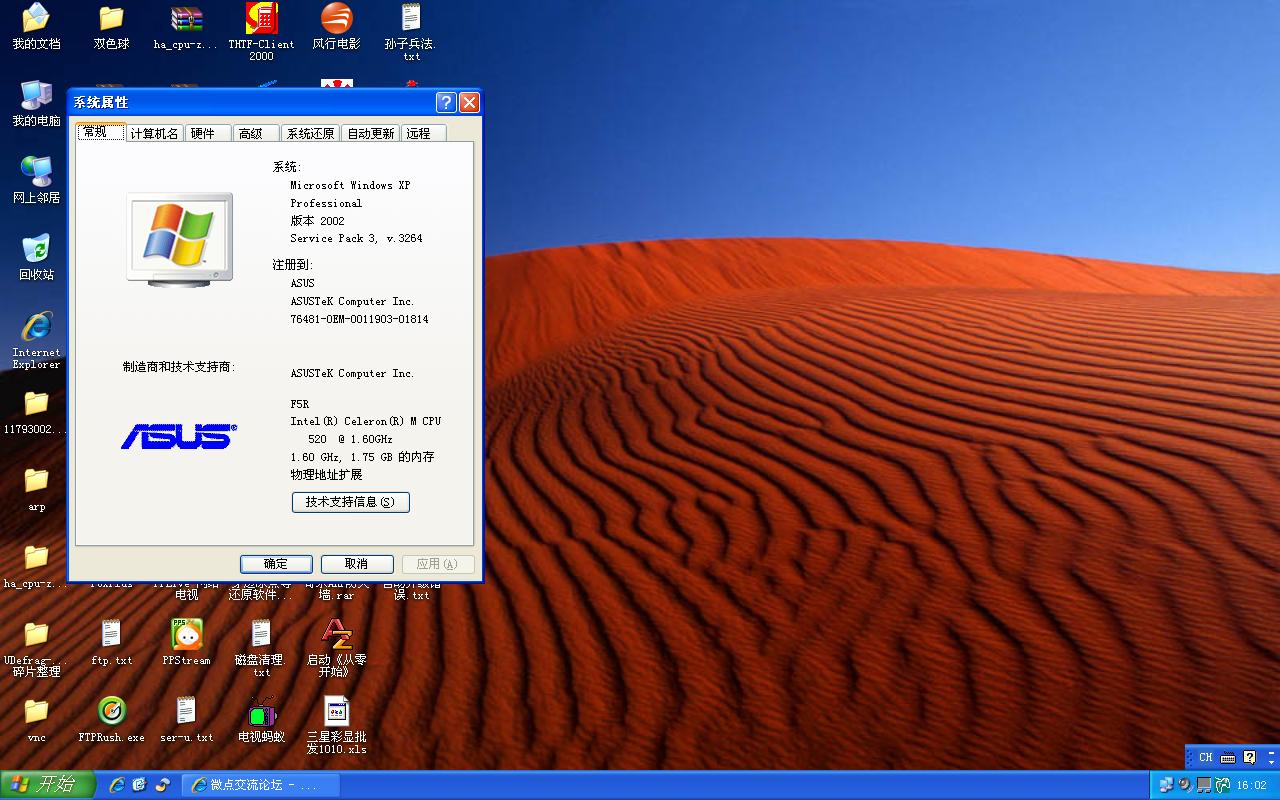Image resolution: width=1280 pixels, height=800 pixels.
Task: Launch the PPStream desktop shortcut
Action: [x=186, y=642]
